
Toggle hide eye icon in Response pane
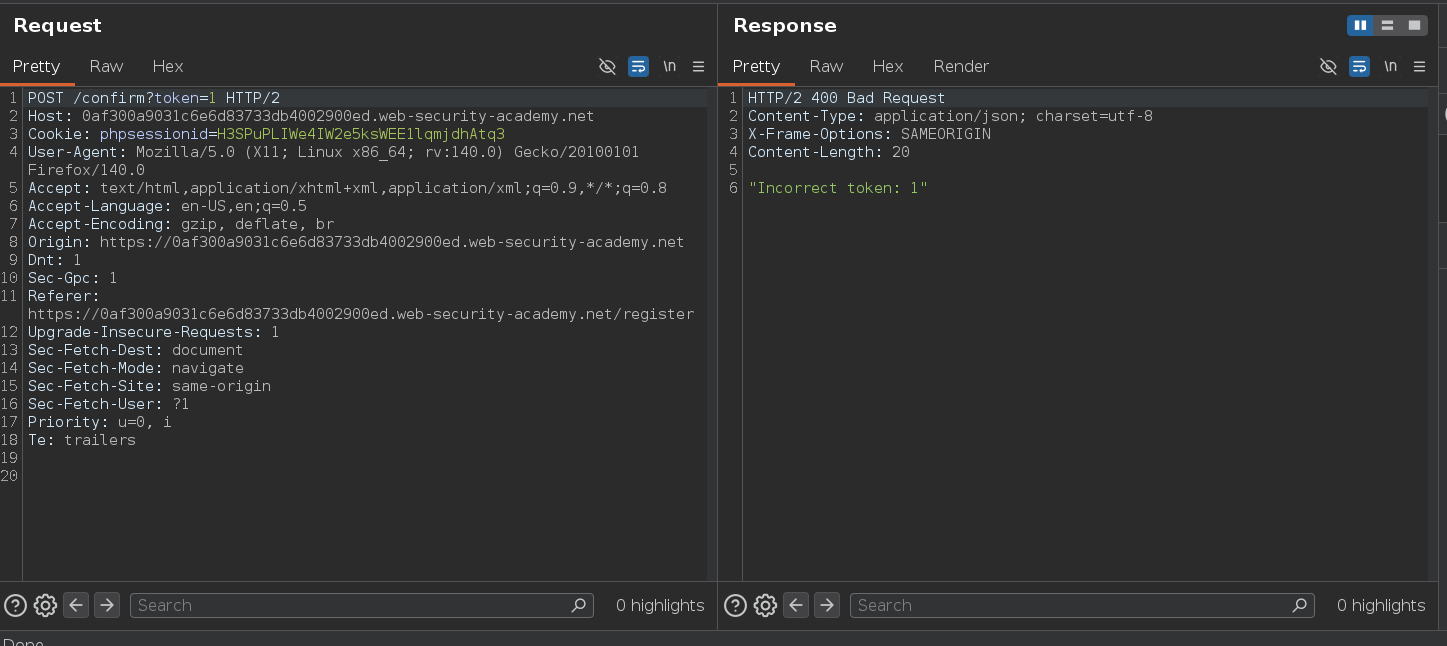pyautogui.click(x=1328, y=66)
